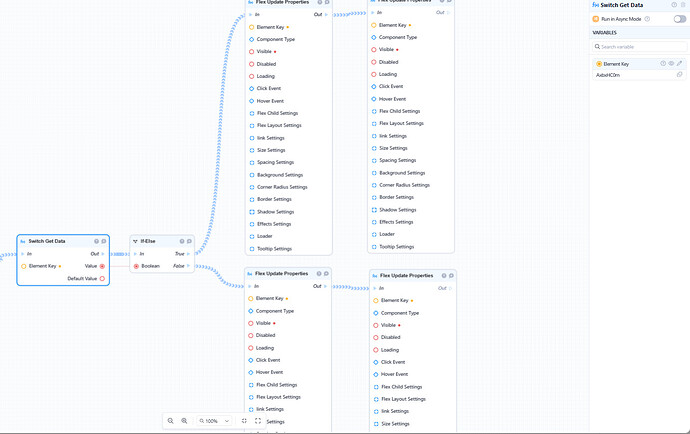Select the VARIABLES section heading
The width and height of the screenshot is (690, 434).
click(605, 33)
